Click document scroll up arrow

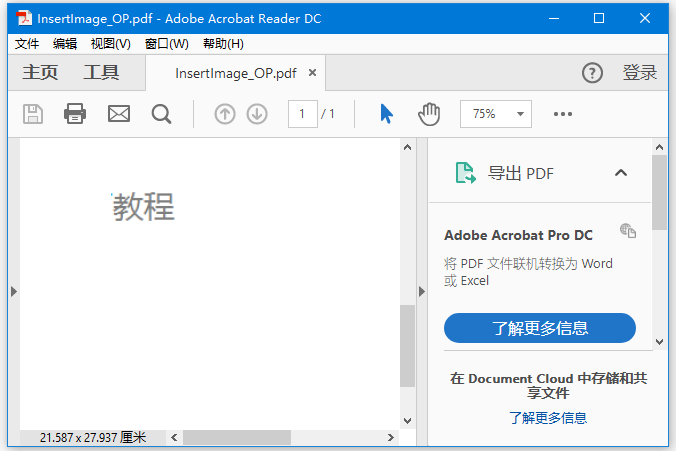pos(407,147)
